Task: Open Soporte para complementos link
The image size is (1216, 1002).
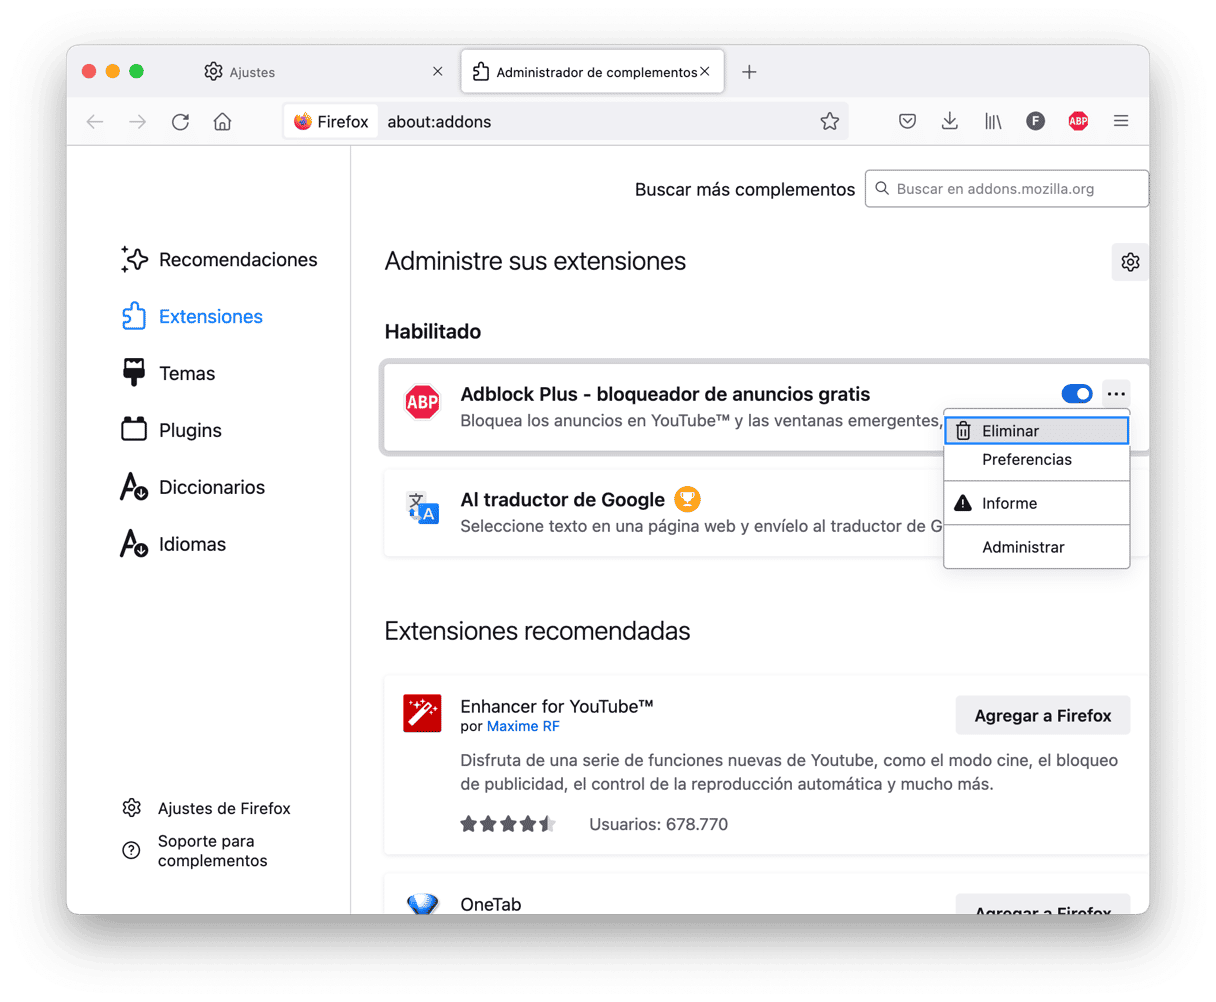Action: tap(196, 851)
